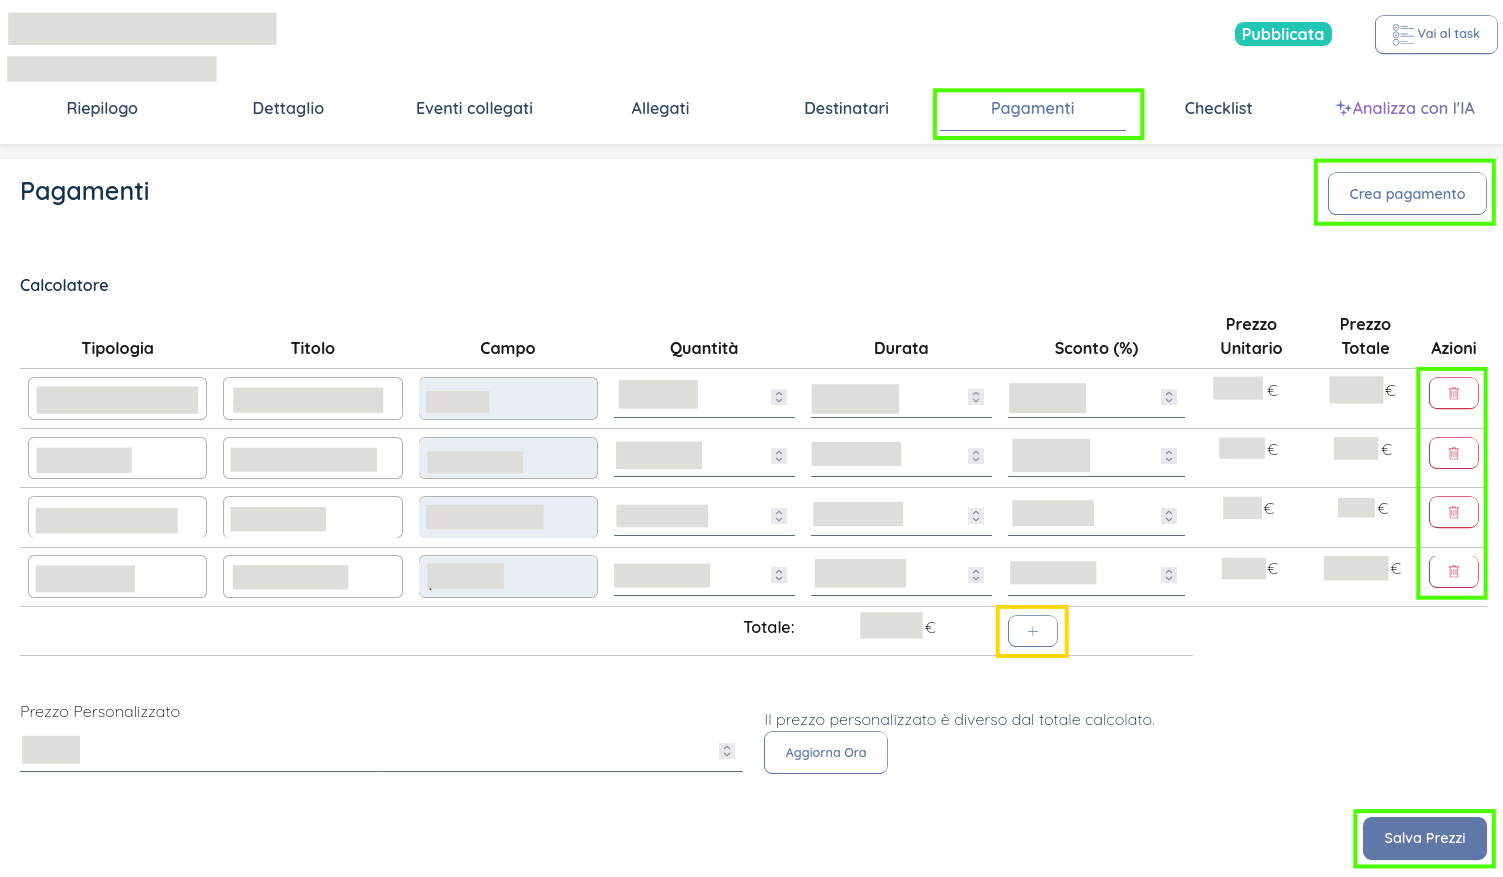1503x877 pixels.
Task: Add a new row with plus button
Action: coord(1032,631)
